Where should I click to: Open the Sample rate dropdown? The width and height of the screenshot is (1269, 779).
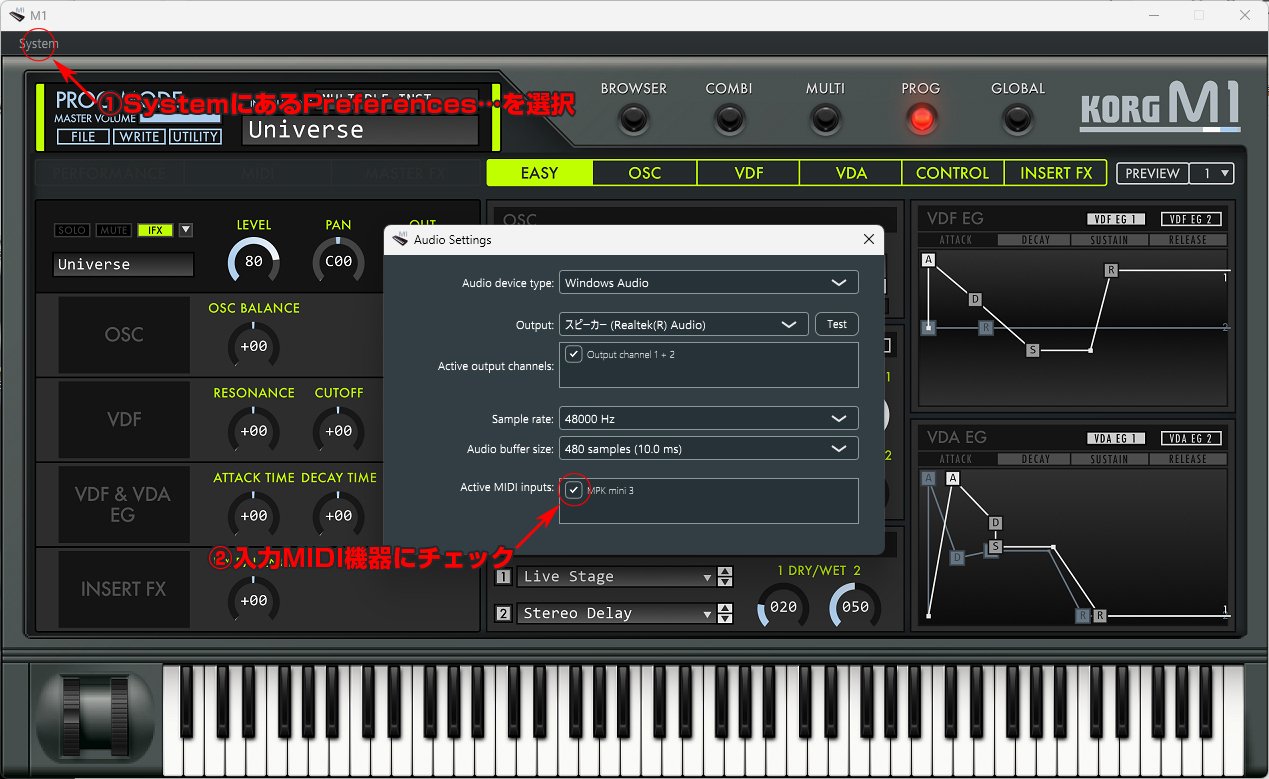[708, 419]
